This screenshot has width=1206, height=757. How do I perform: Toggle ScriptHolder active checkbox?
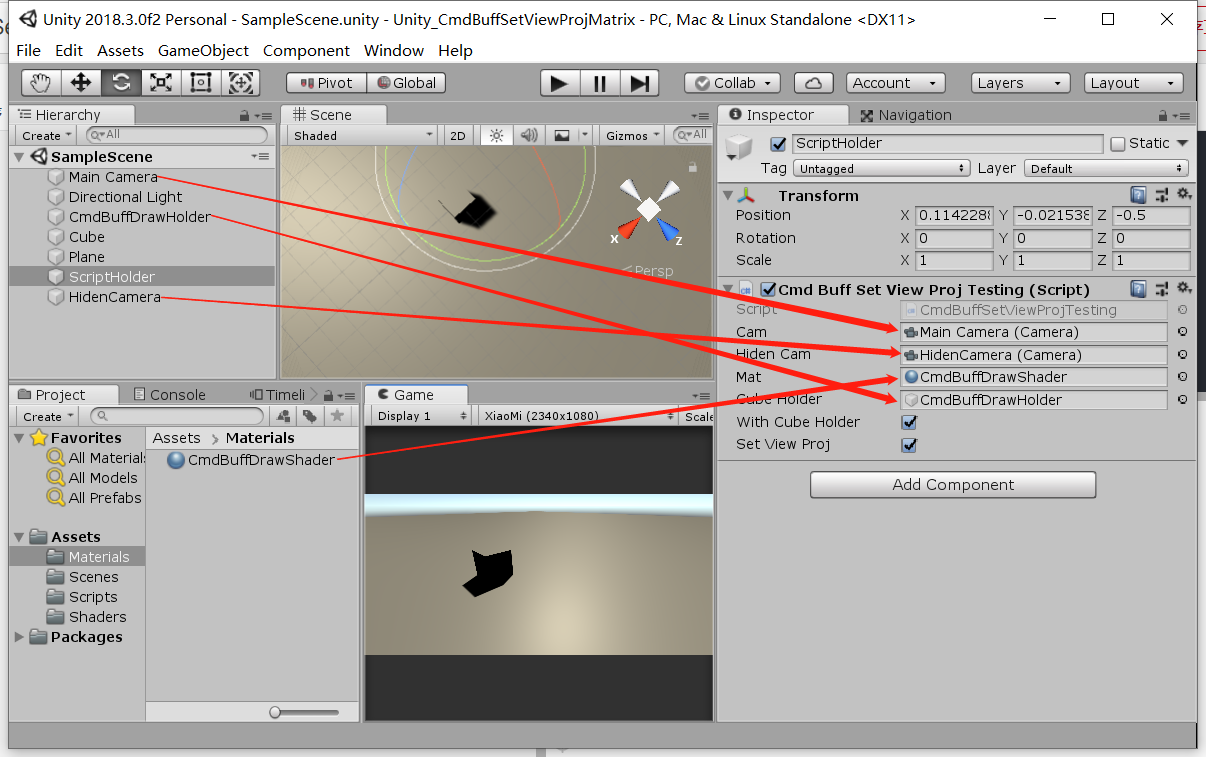pyautogui.click(x=778, y=144)
